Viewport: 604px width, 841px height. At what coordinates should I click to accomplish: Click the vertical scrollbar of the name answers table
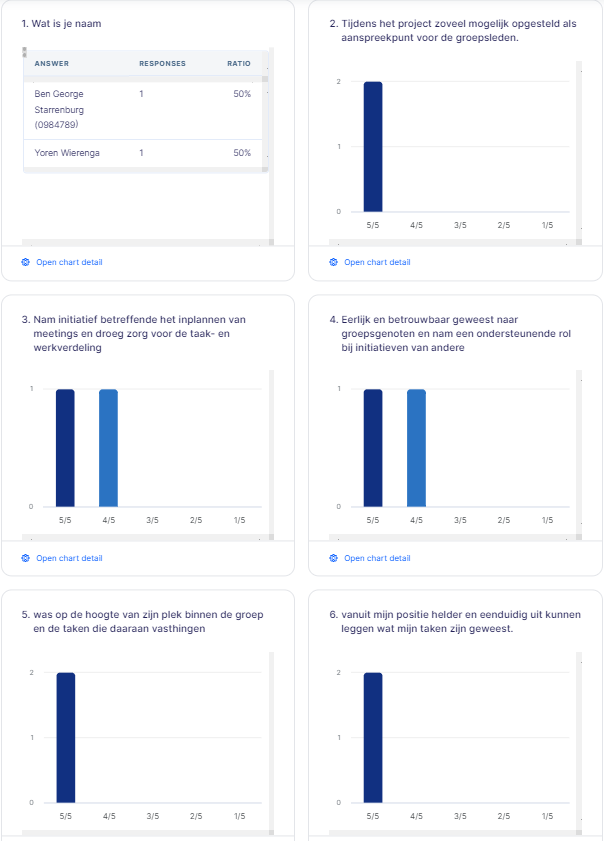(265, 120)
